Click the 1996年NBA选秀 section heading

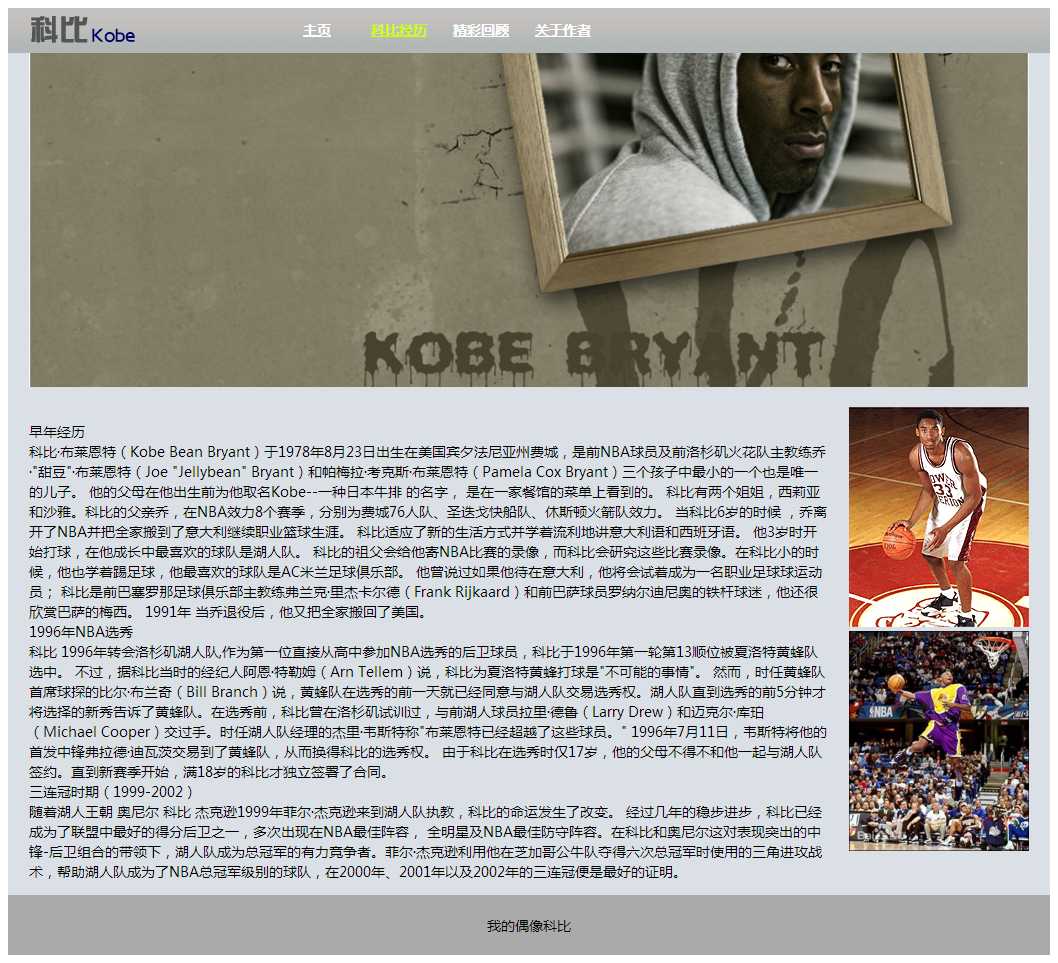click(81, 632)
